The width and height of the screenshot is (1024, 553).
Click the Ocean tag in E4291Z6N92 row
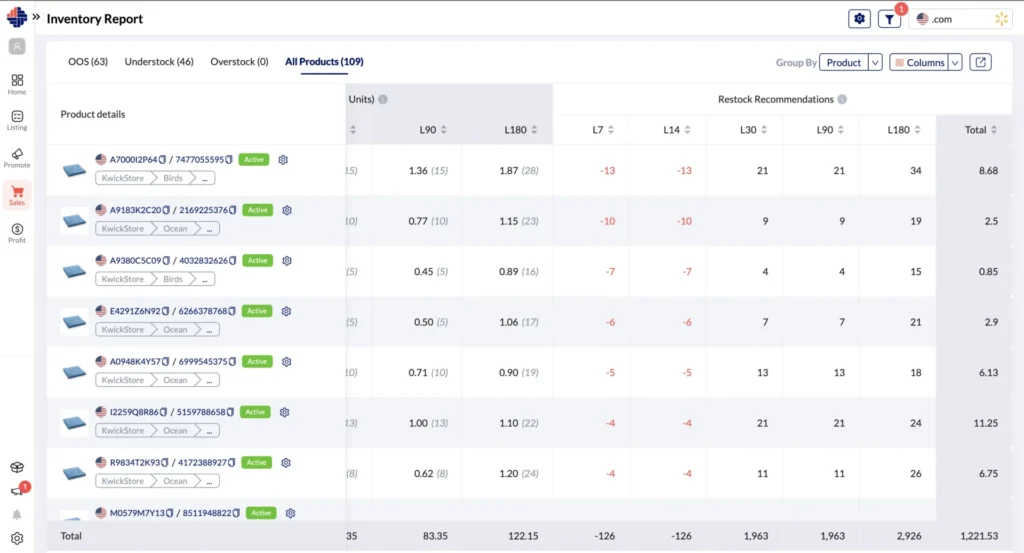(175, 330)
